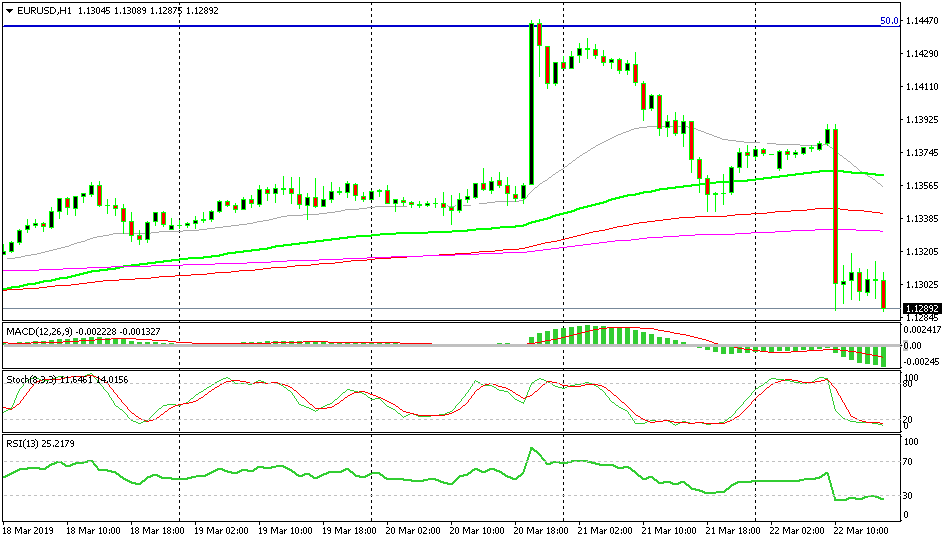Select the 1.14290 price axis label
Screen dimensions: 943x542
click(922, 54)
